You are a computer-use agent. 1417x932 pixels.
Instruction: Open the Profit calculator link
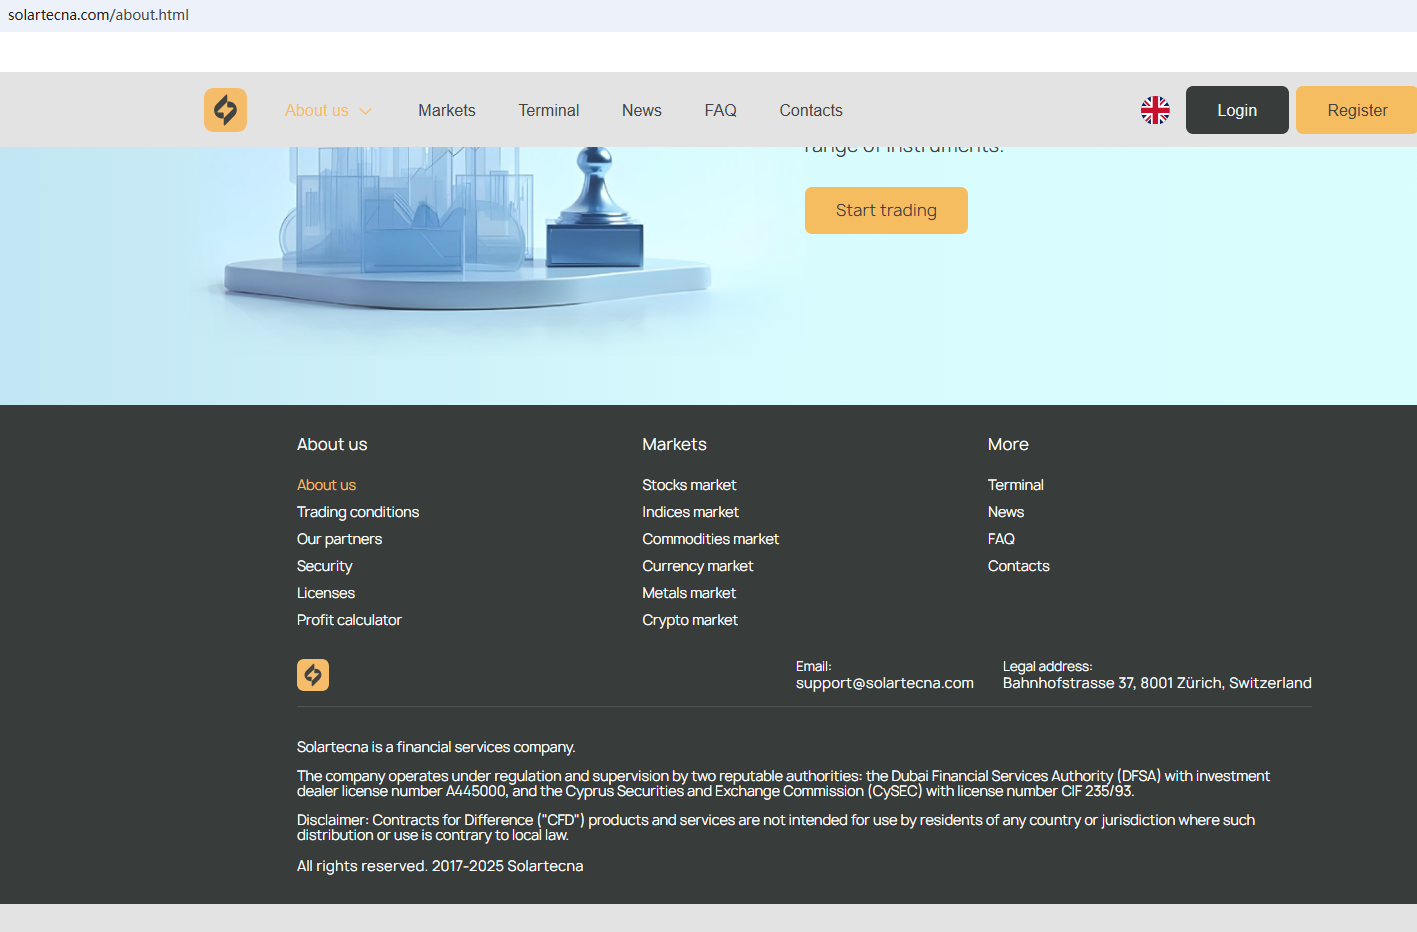[x=349, y=620]
